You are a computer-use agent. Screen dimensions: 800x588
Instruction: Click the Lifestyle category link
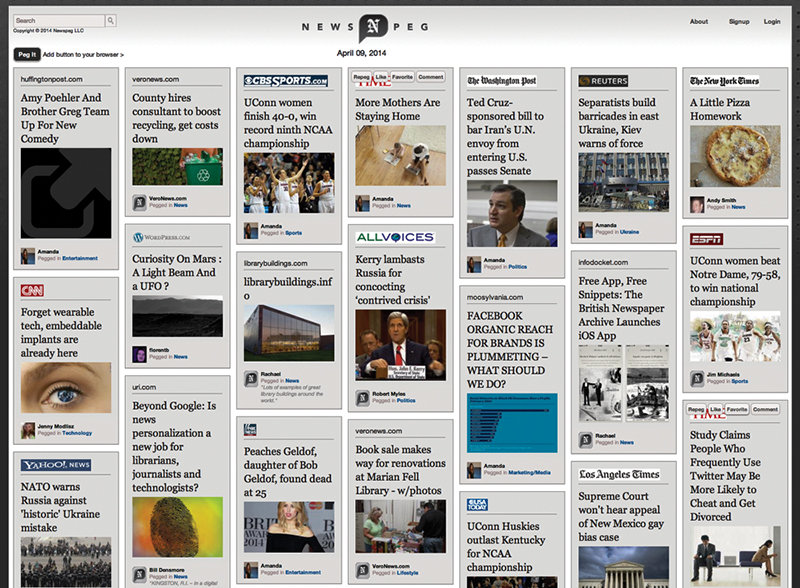pos(407,573)
